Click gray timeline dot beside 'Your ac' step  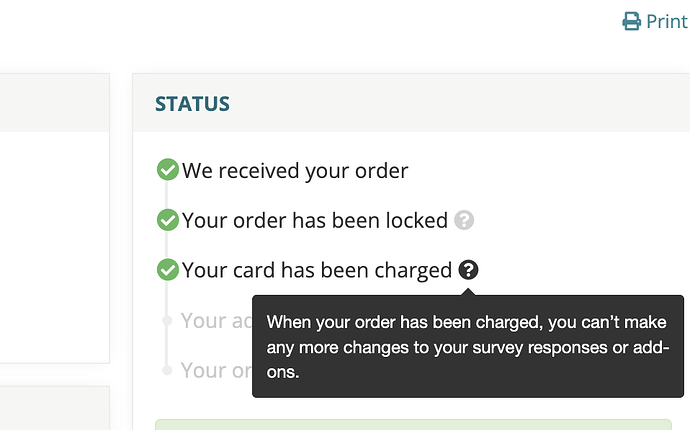click(x=167, y=320)
